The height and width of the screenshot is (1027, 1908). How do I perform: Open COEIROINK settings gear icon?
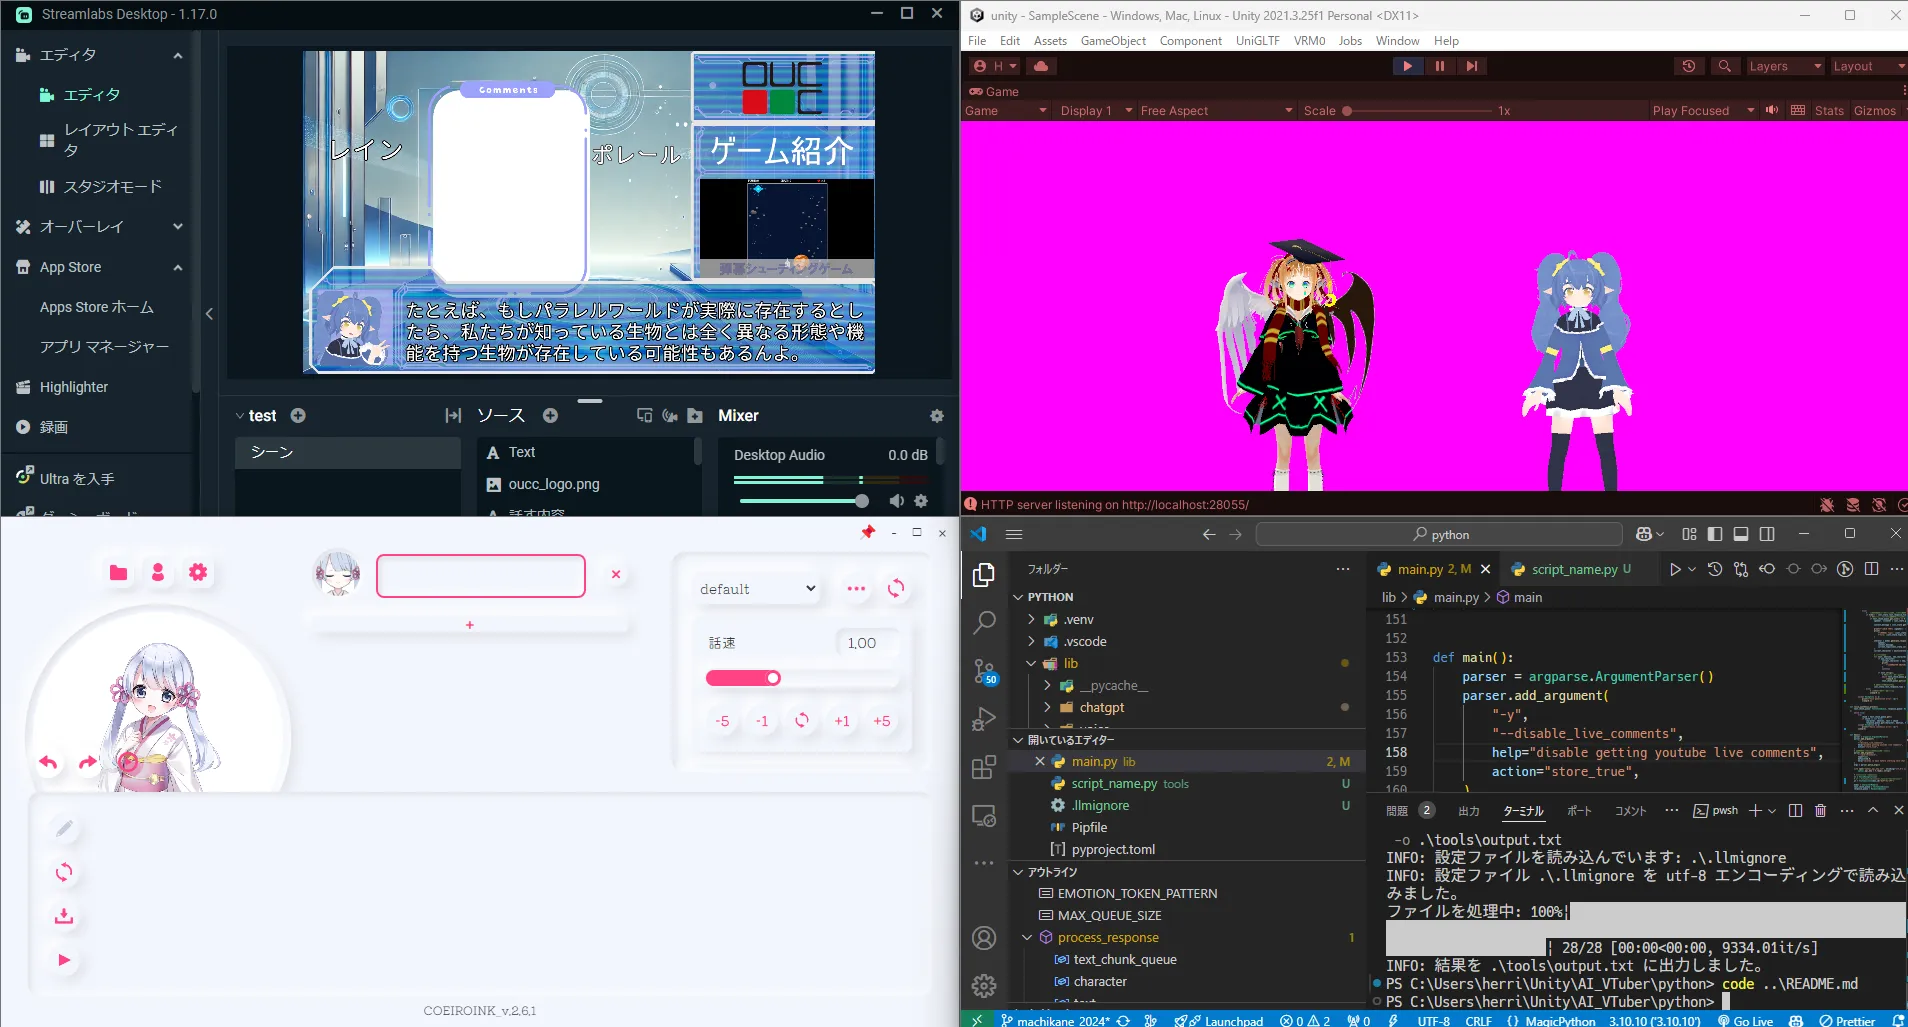pyautogui.click(x=198, y=572)
